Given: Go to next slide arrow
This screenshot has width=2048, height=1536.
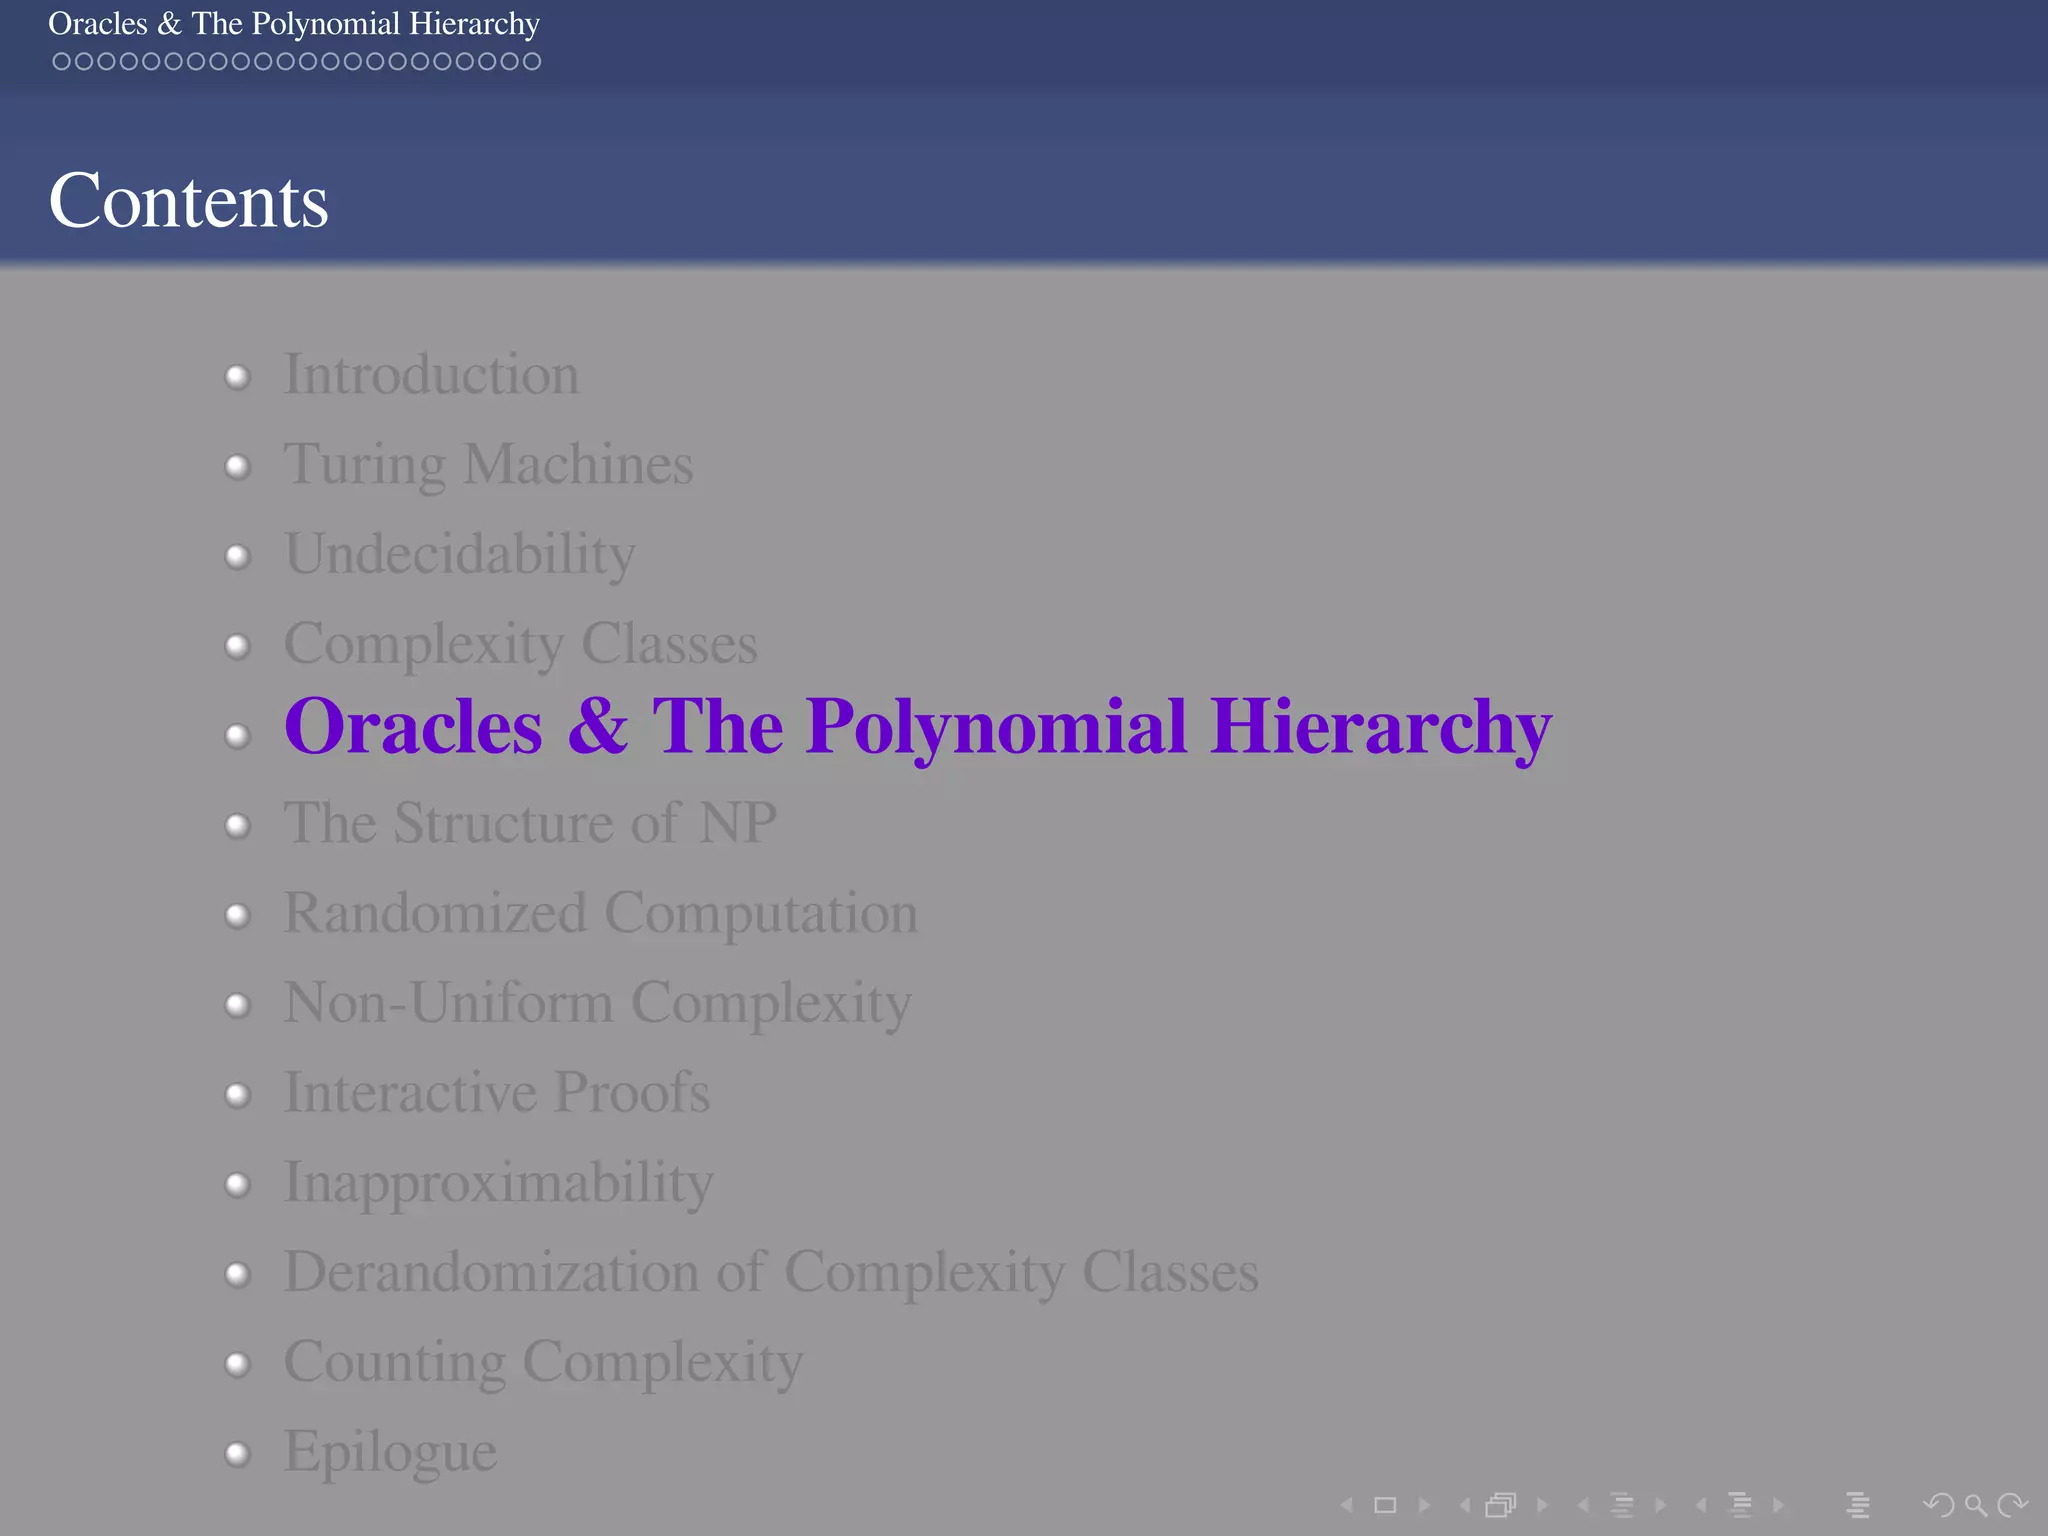Looking at the screenshot, I should click(x=1424, y=1505).
